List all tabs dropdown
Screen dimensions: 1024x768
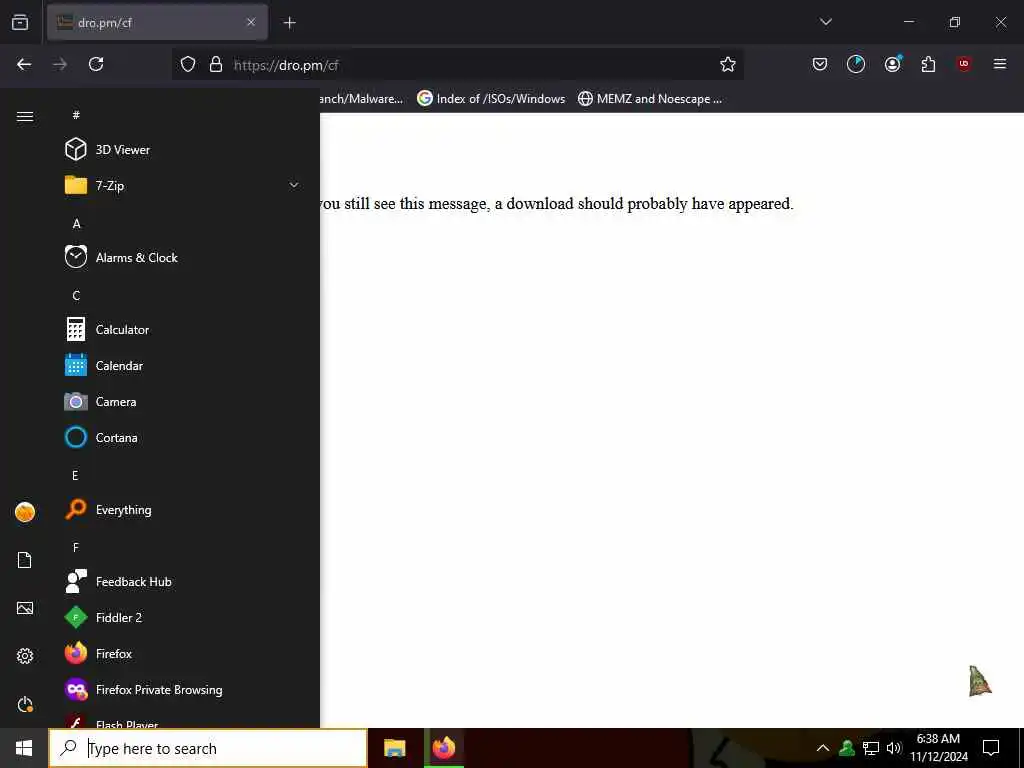point(825,22)
